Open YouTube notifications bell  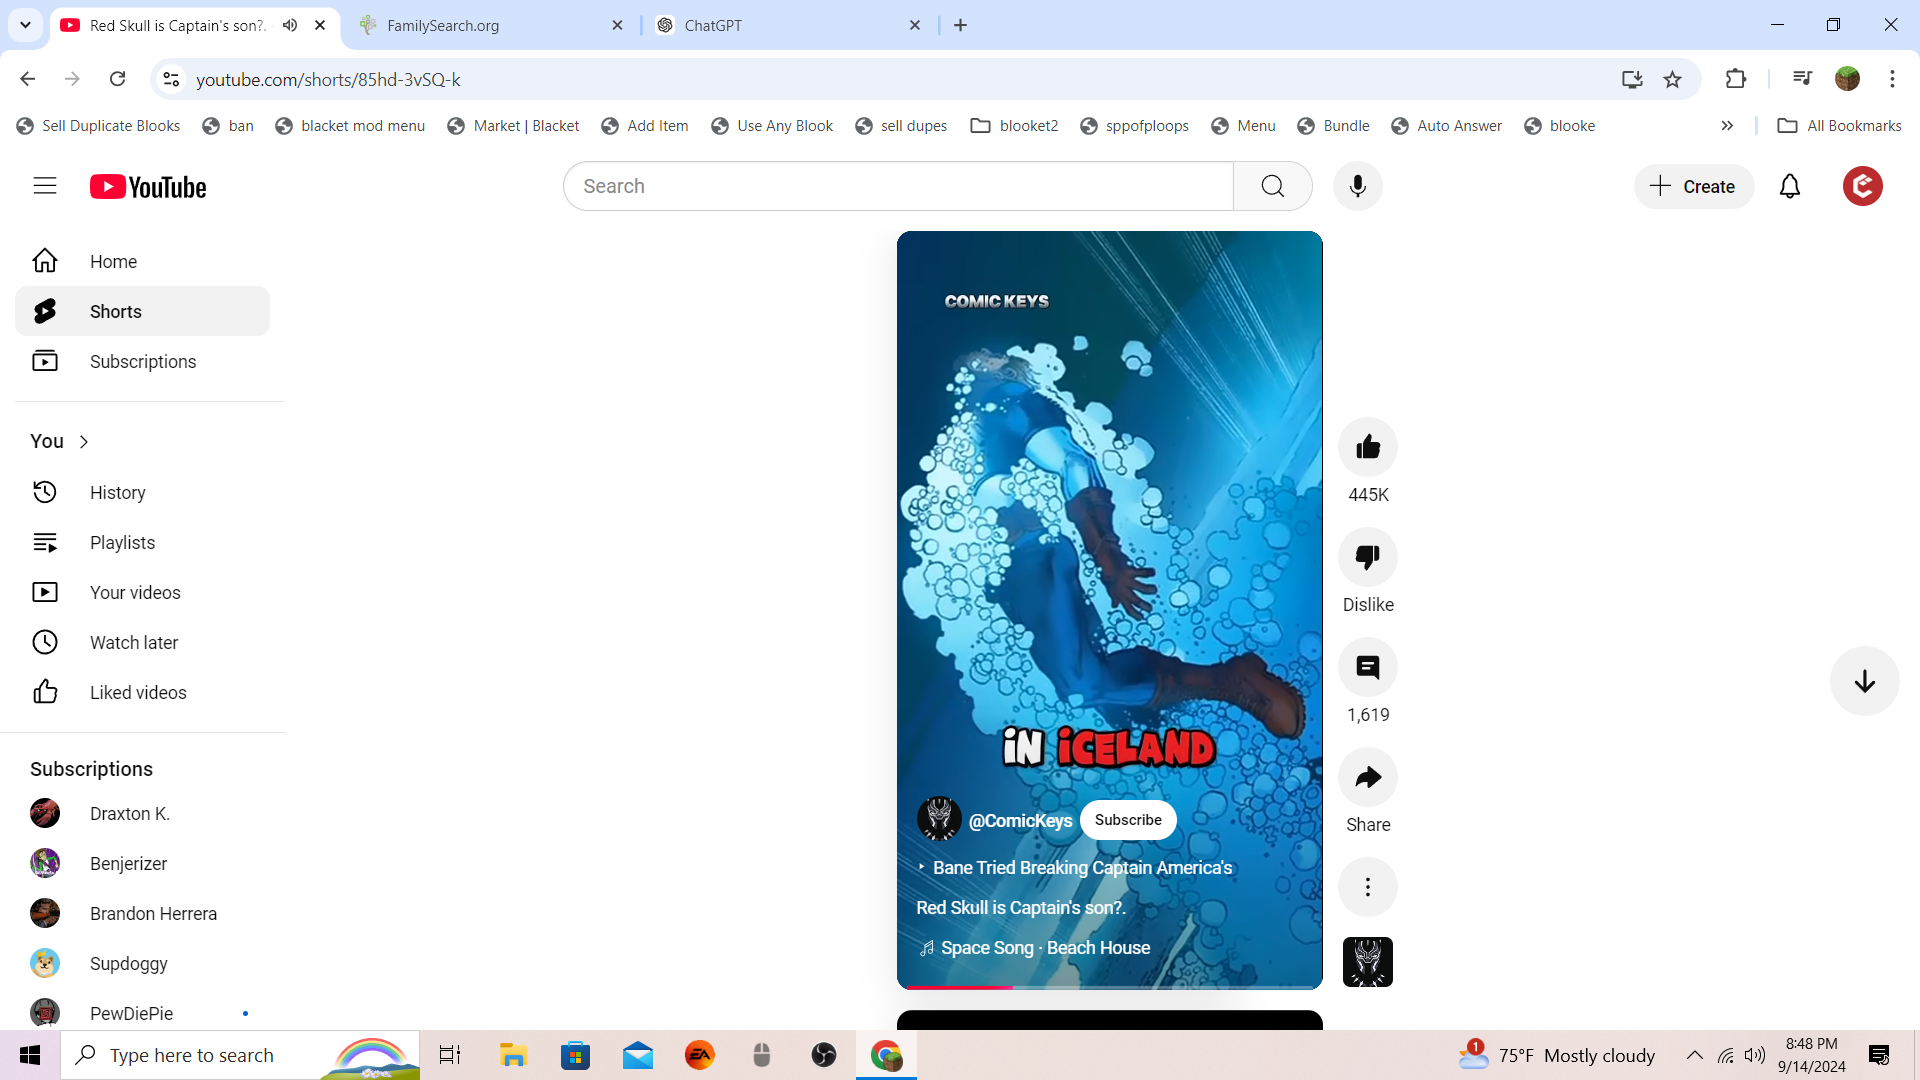pyautogui.click(x=1789, y=186)
